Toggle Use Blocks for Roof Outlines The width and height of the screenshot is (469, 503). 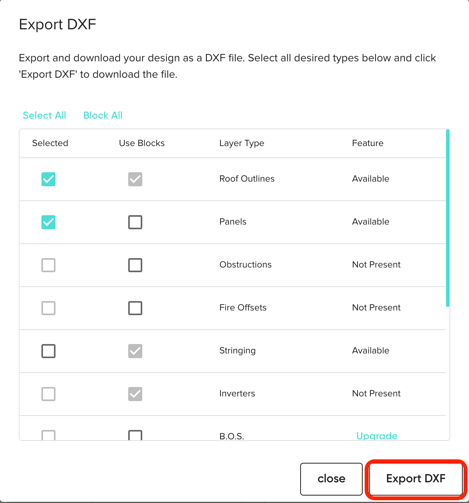[x=135, y=179]
